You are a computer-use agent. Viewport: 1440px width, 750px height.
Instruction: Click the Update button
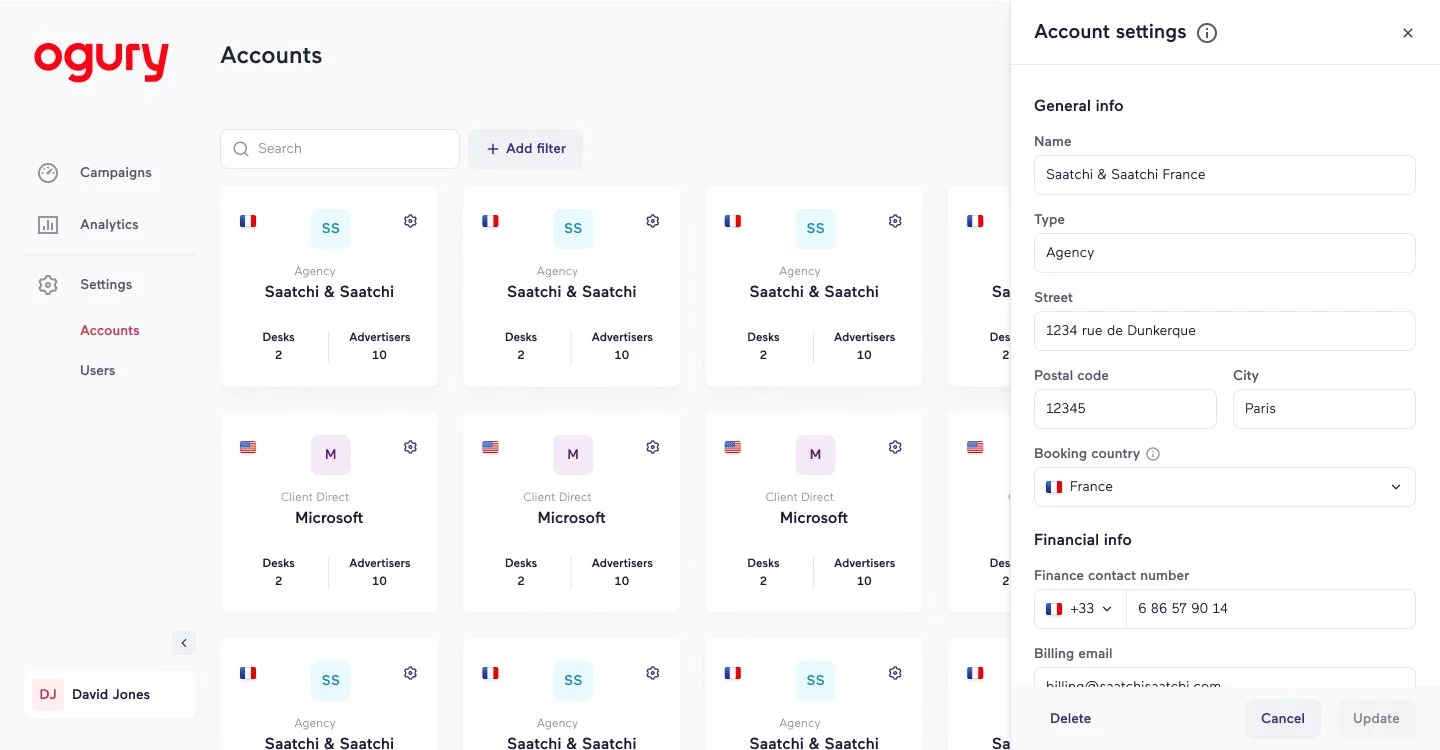click(1376, 719)
